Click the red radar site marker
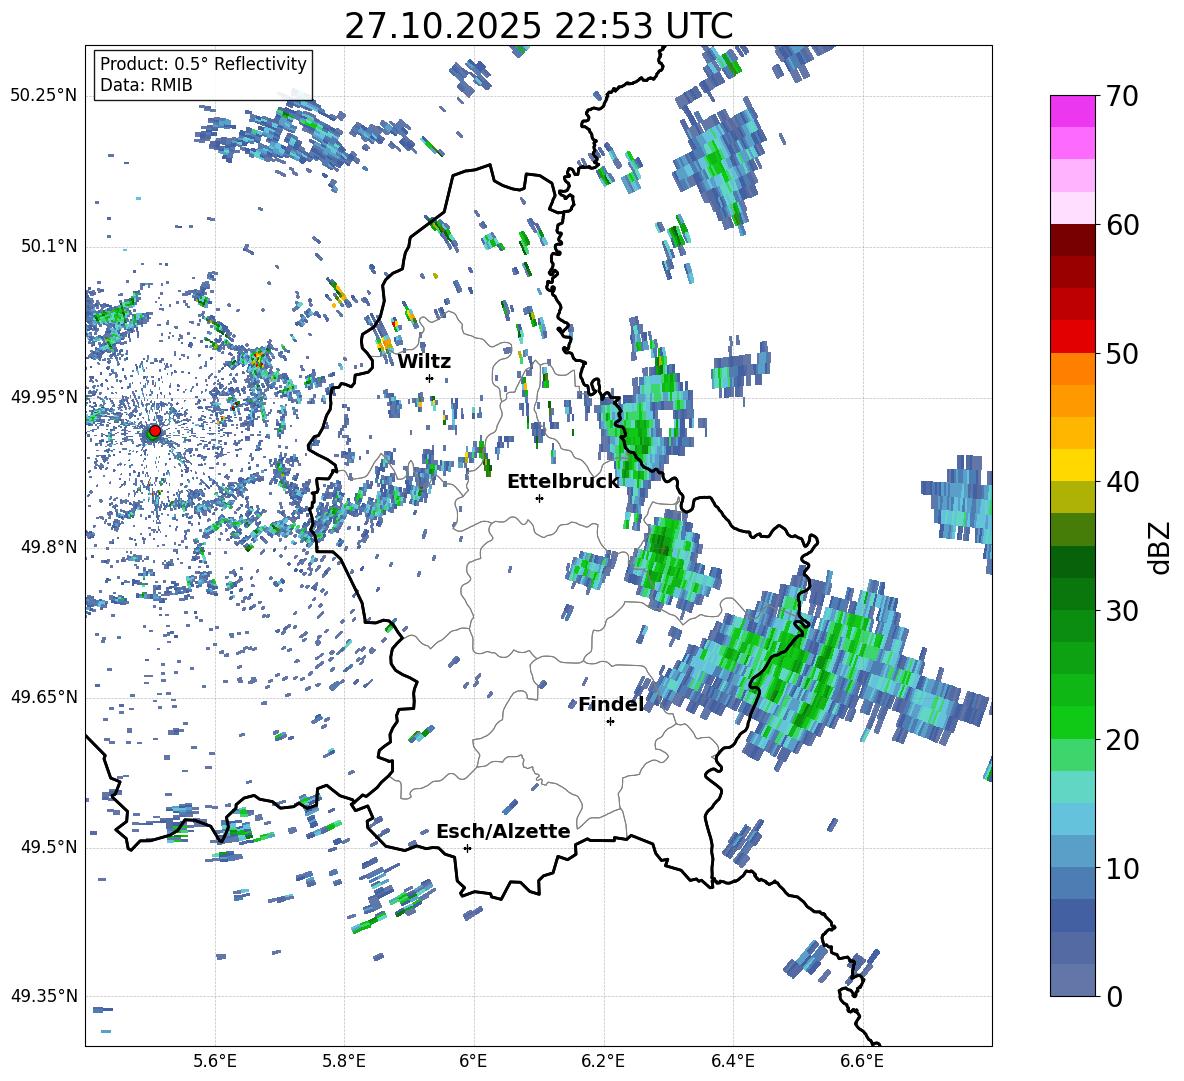This screenshot has width=1184, height=1081. (x=155, y=430)
